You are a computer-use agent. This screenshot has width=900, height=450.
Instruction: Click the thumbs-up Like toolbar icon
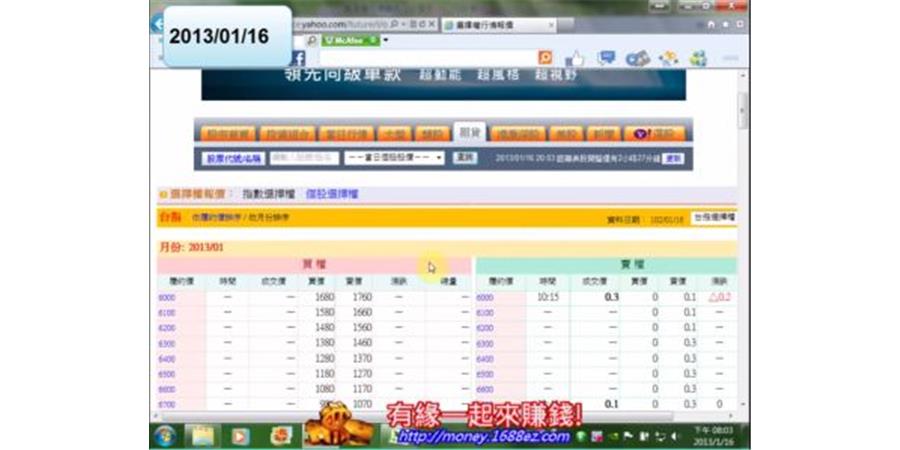575,58
